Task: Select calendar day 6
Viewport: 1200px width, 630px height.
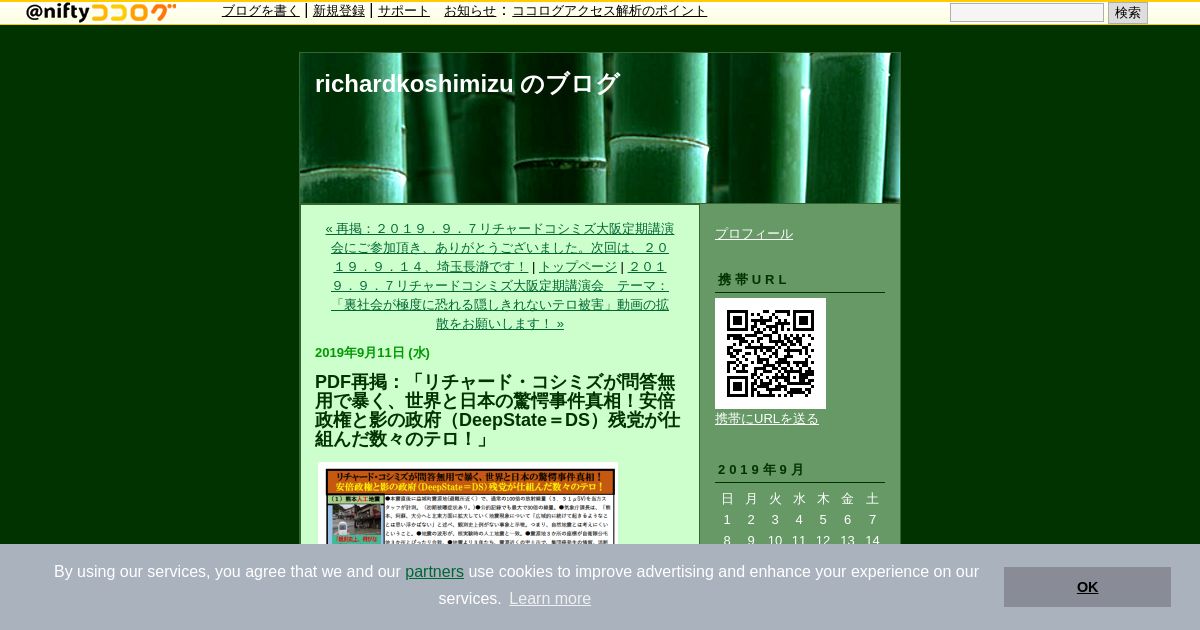Action: tap(847, 520)
